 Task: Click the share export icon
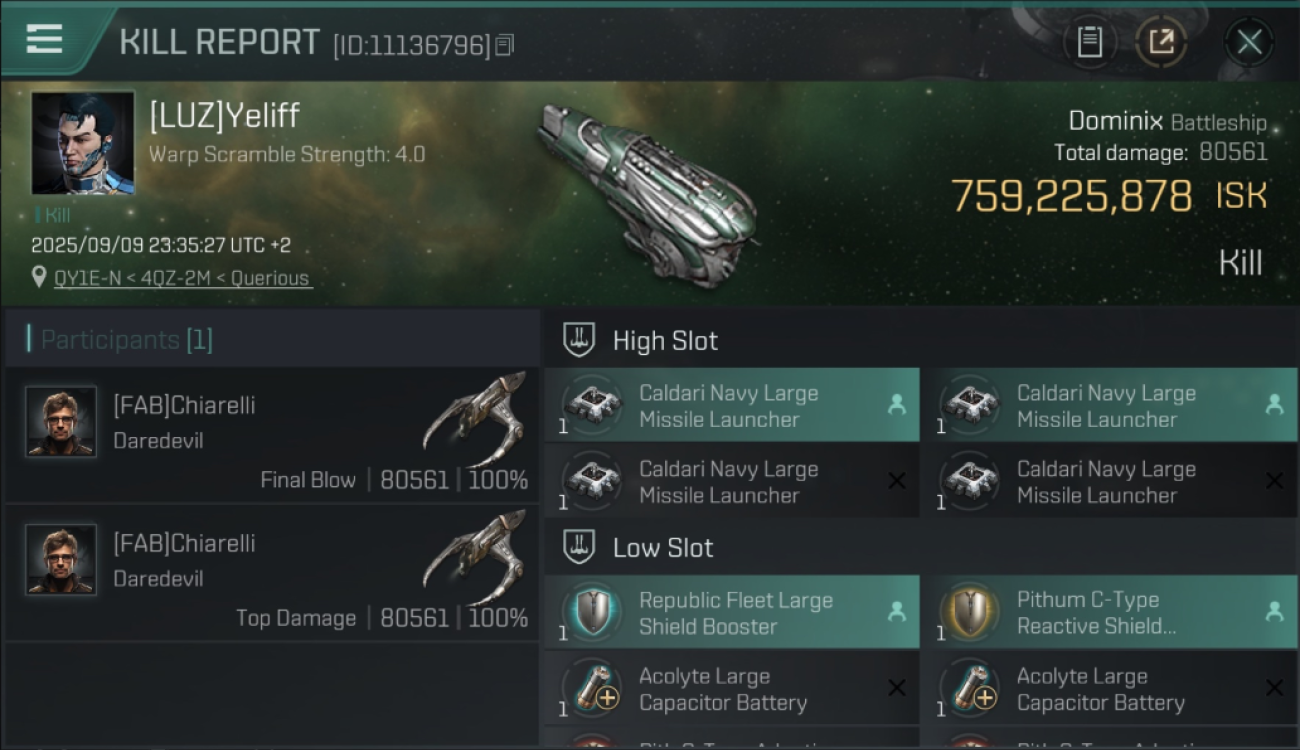[x=1161, y=42]
